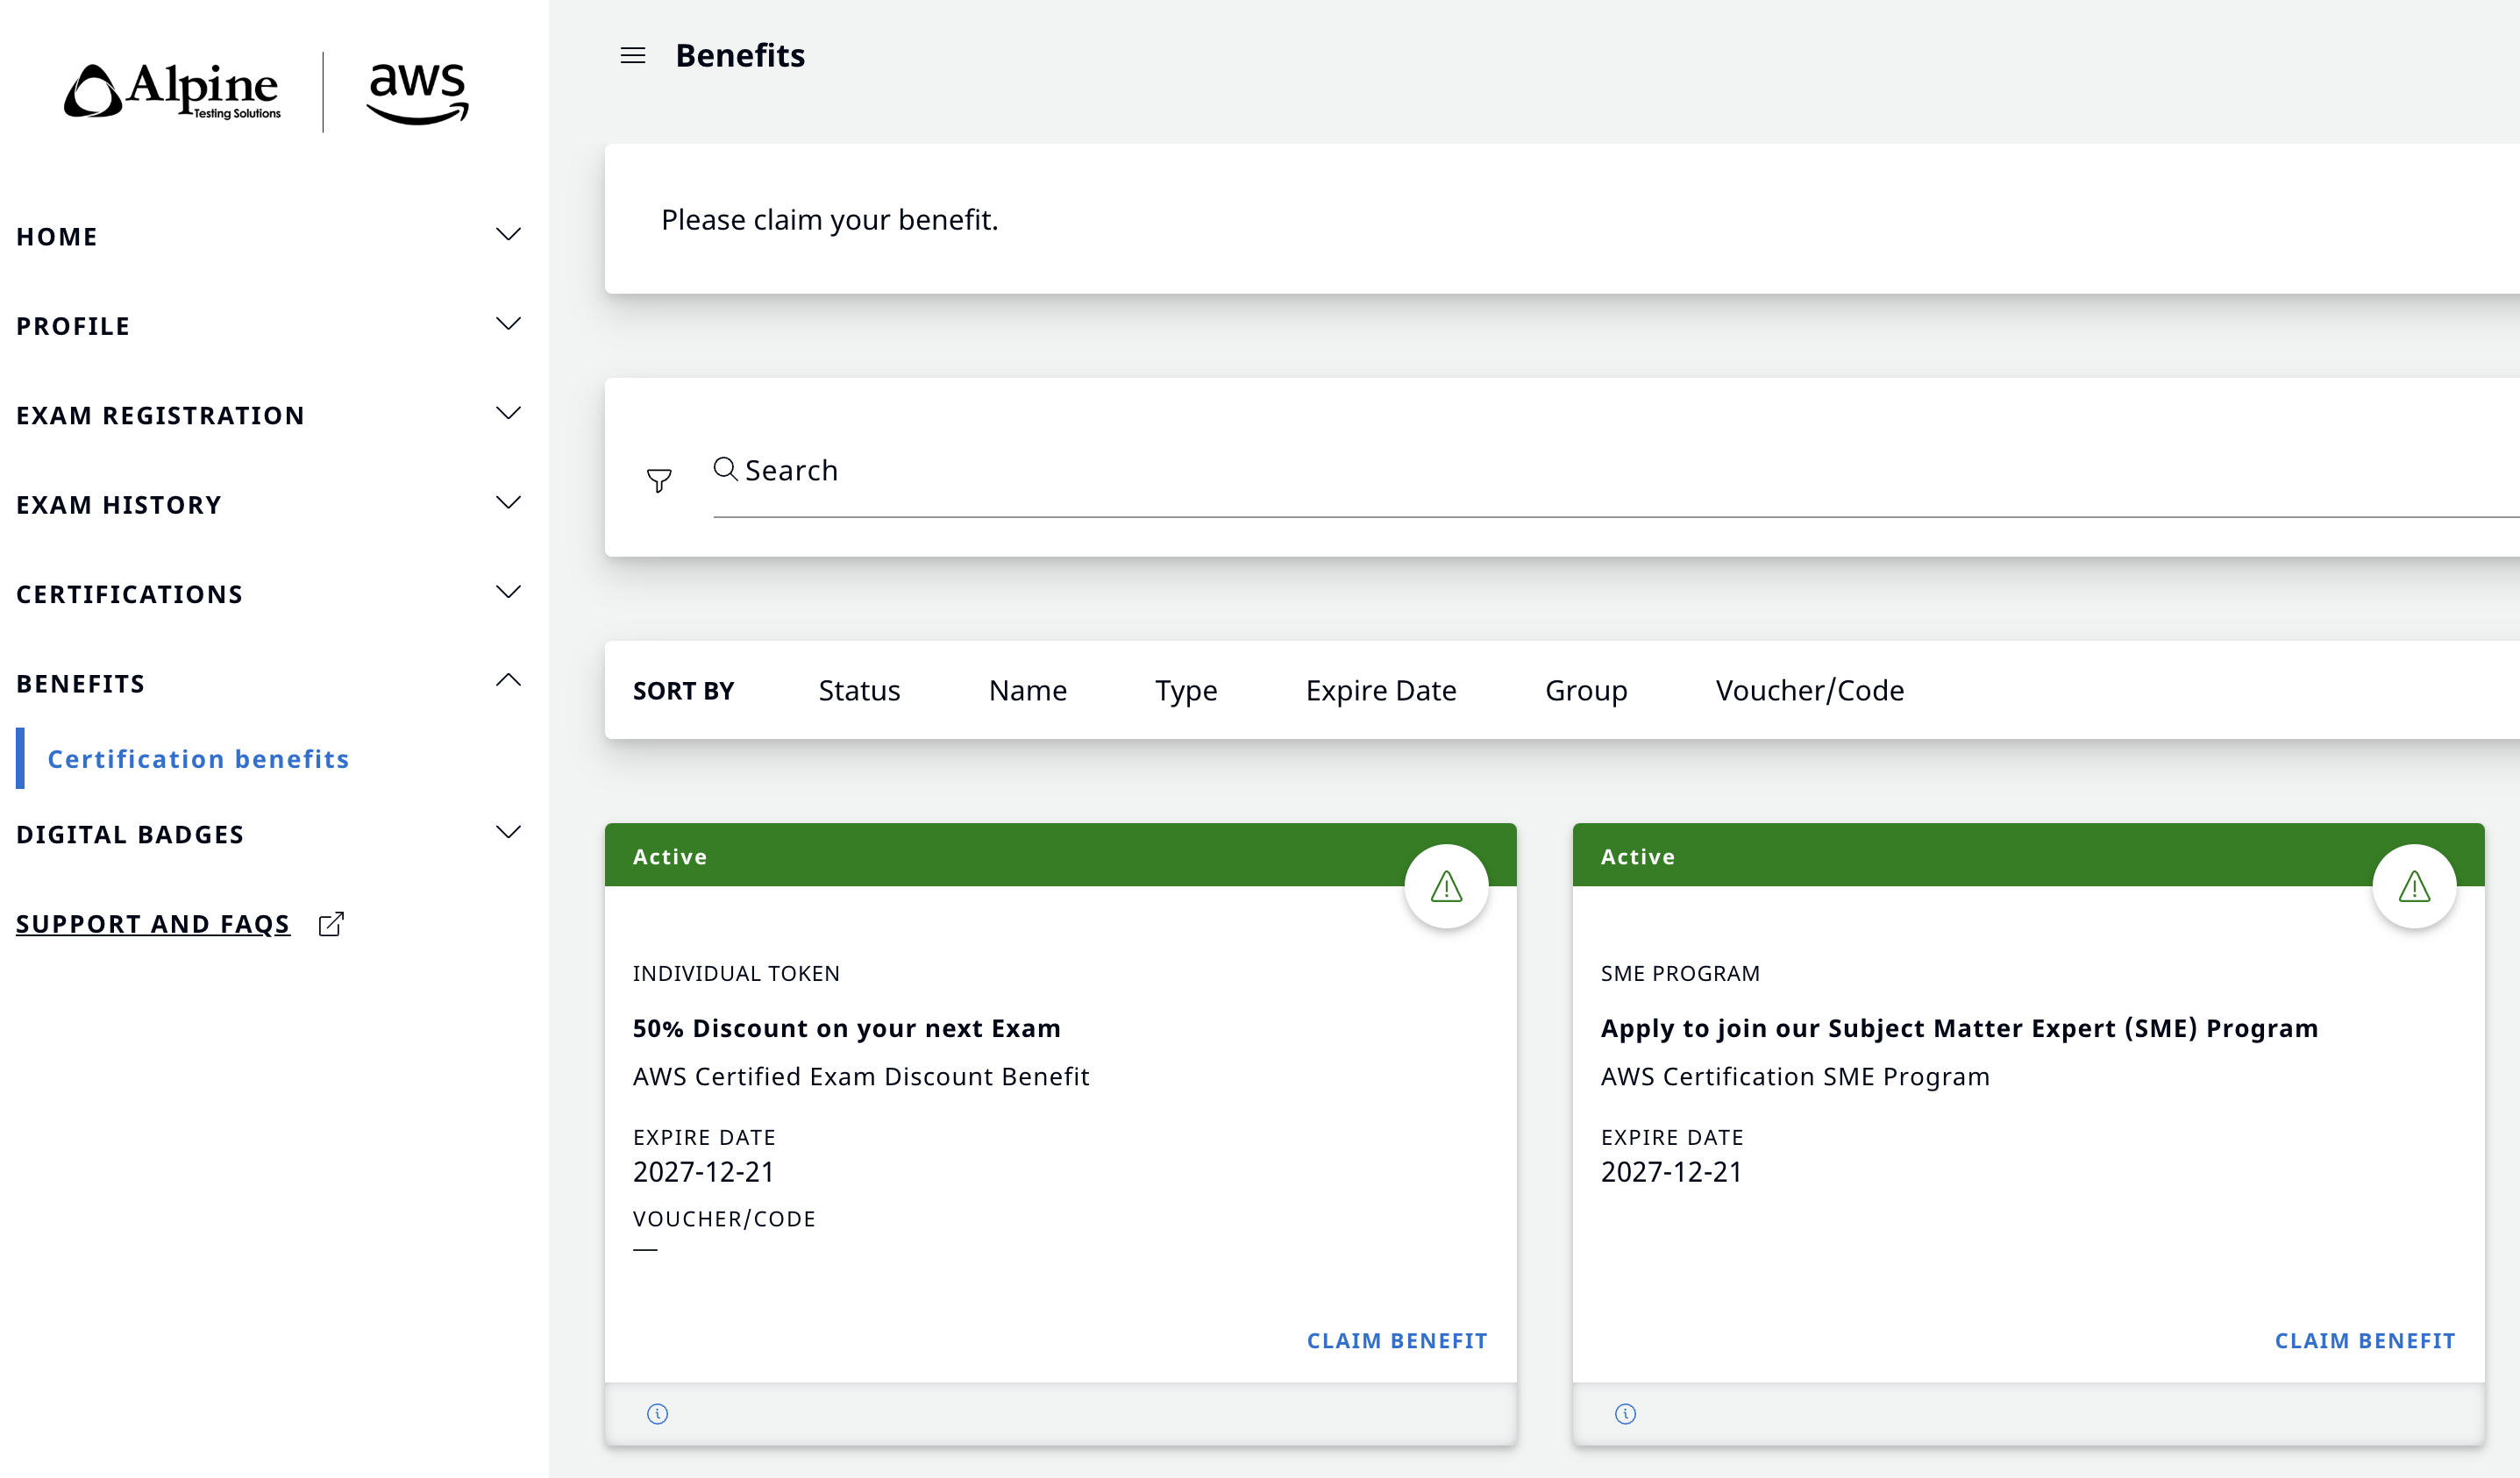Collapse the Benefits section chevron
This screenshot has height=1478, width=2520.
click(508, 681)
